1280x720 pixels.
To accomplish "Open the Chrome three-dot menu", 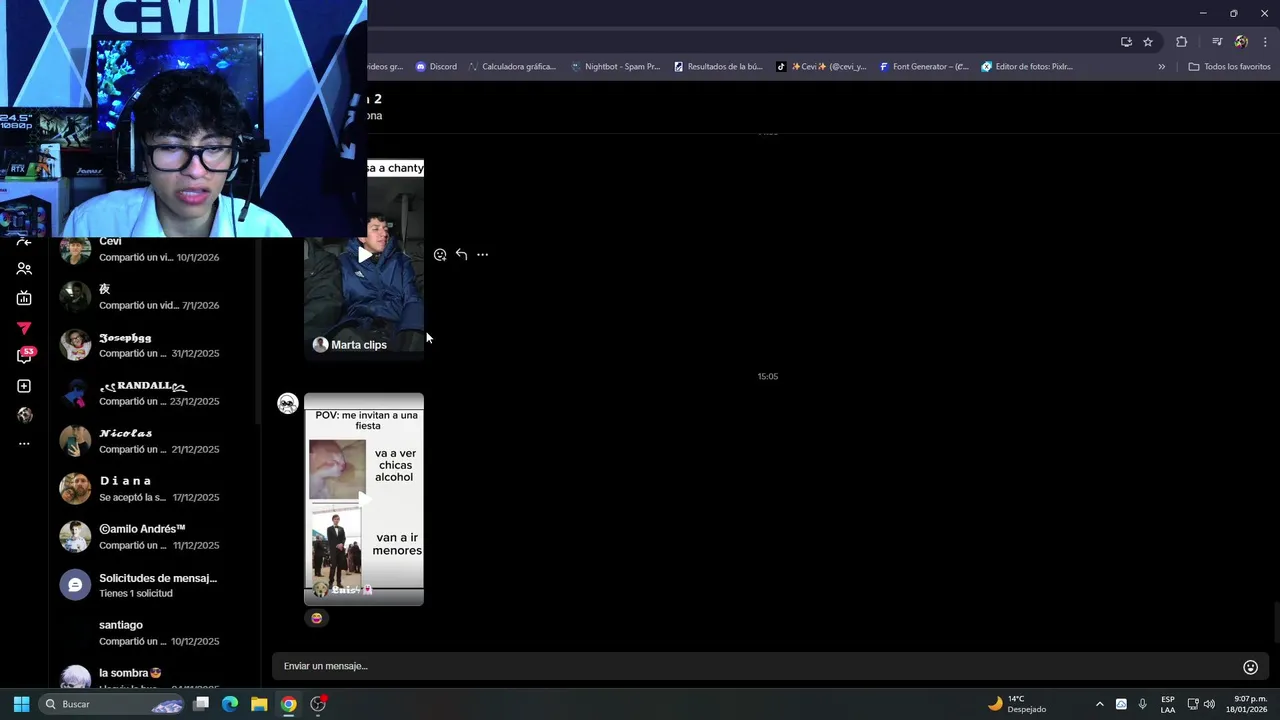I will 1266,42.
